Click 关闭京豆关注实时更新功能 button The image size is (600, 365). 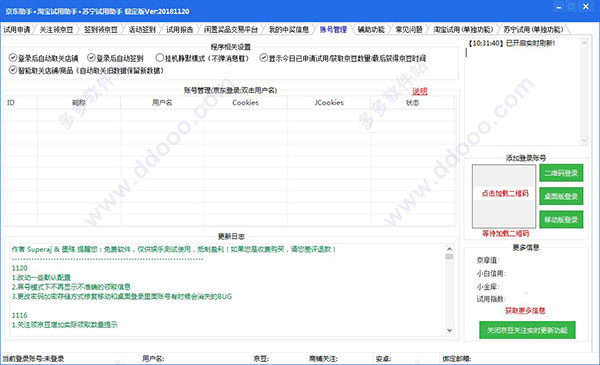(x=527, y=330)
